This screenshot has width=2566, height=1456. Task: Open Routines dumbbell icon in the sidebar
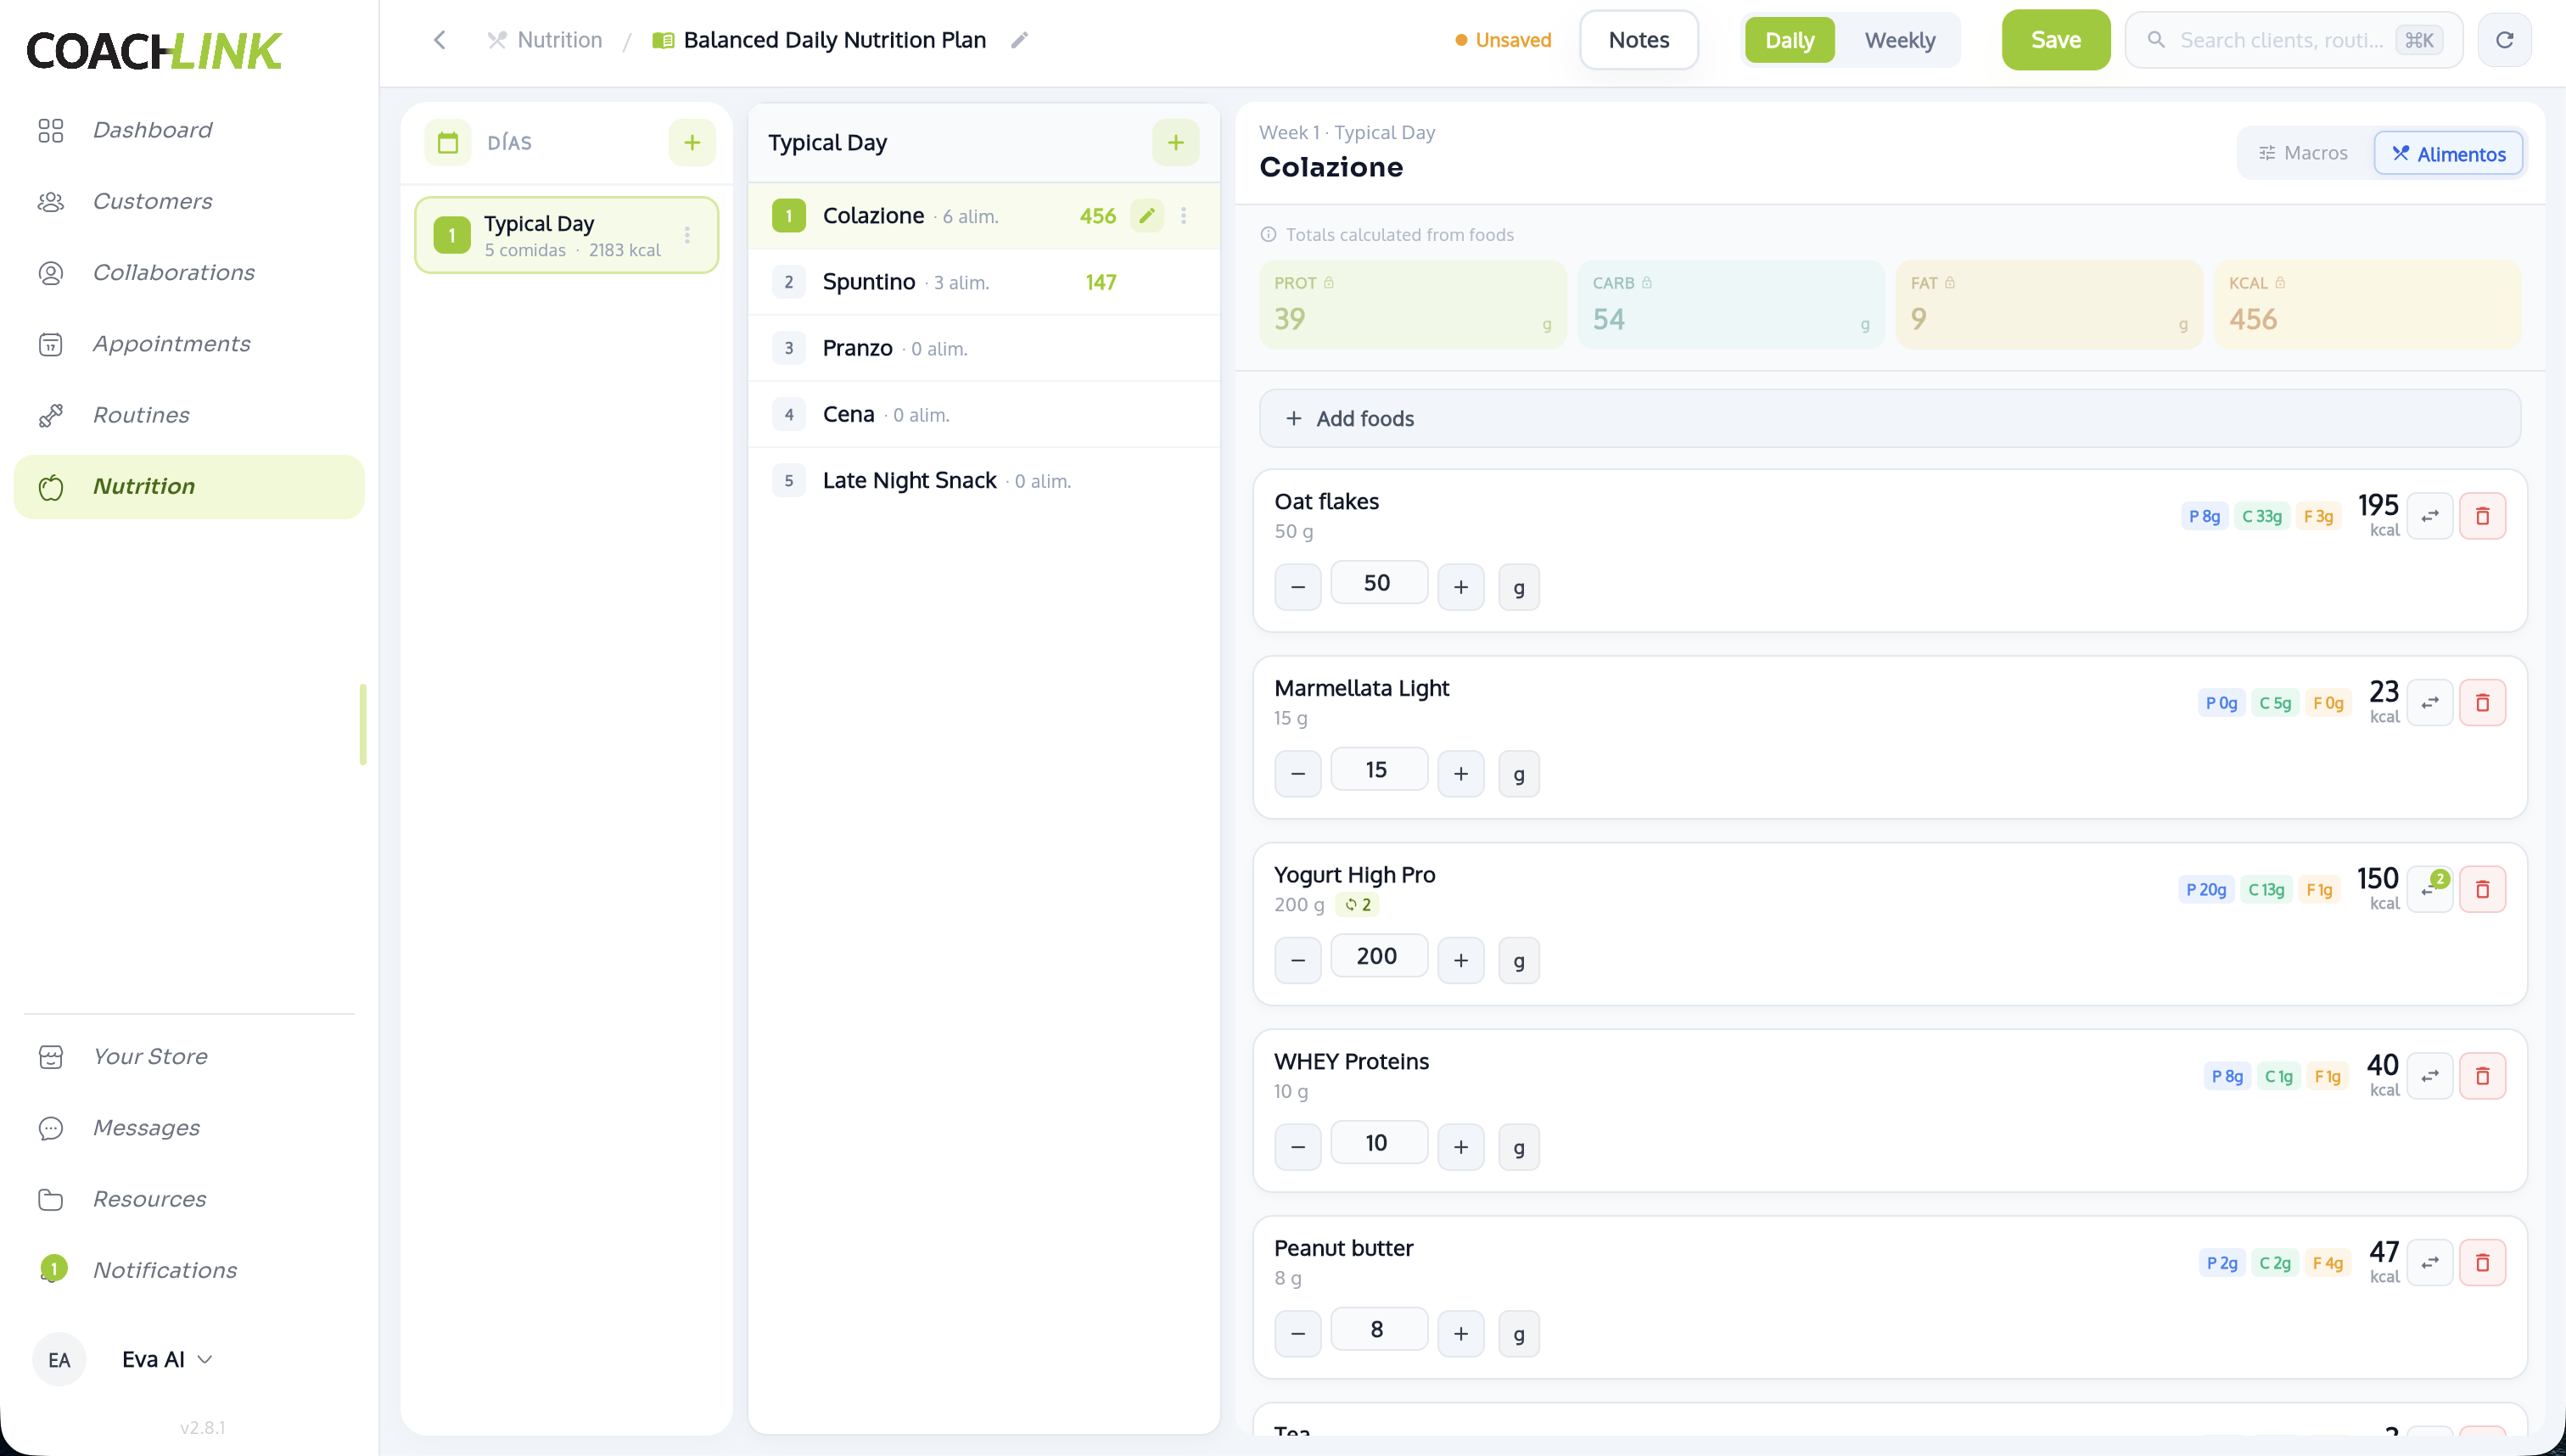[51, 415]
